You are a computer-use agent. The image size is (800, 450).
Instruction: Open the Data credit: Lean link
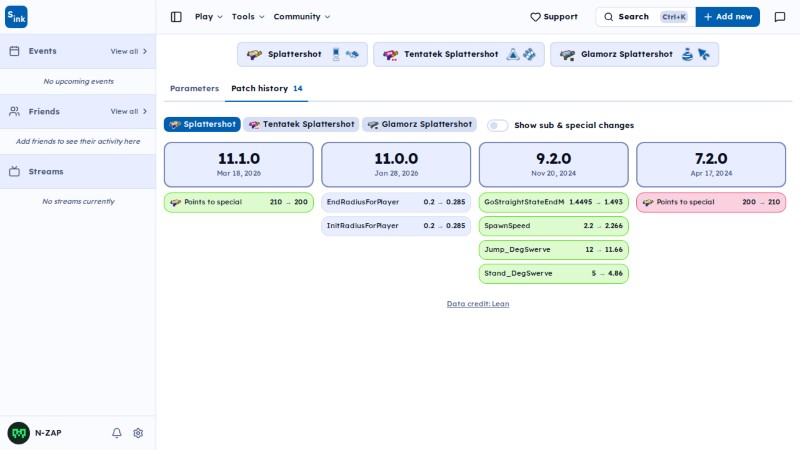(478, 304)
